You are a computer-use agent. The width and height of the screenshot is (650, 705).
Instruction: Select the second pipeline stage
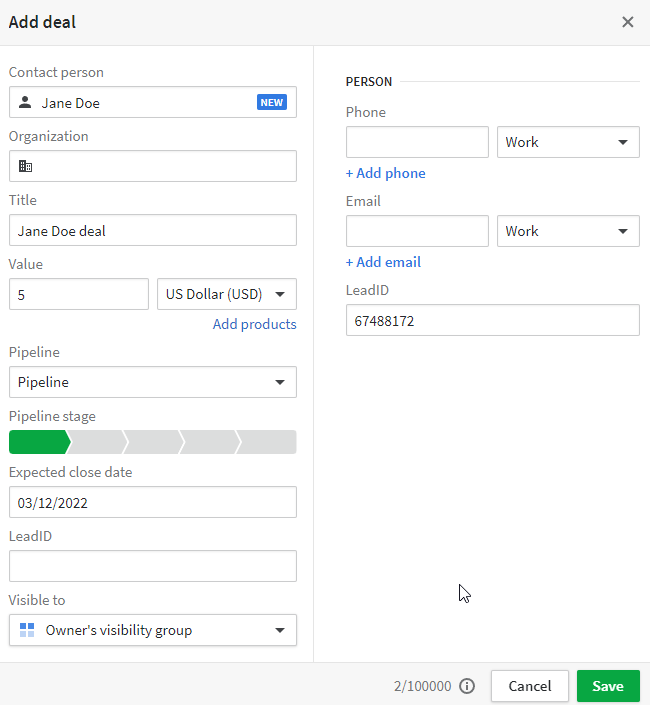coord(97,442)
